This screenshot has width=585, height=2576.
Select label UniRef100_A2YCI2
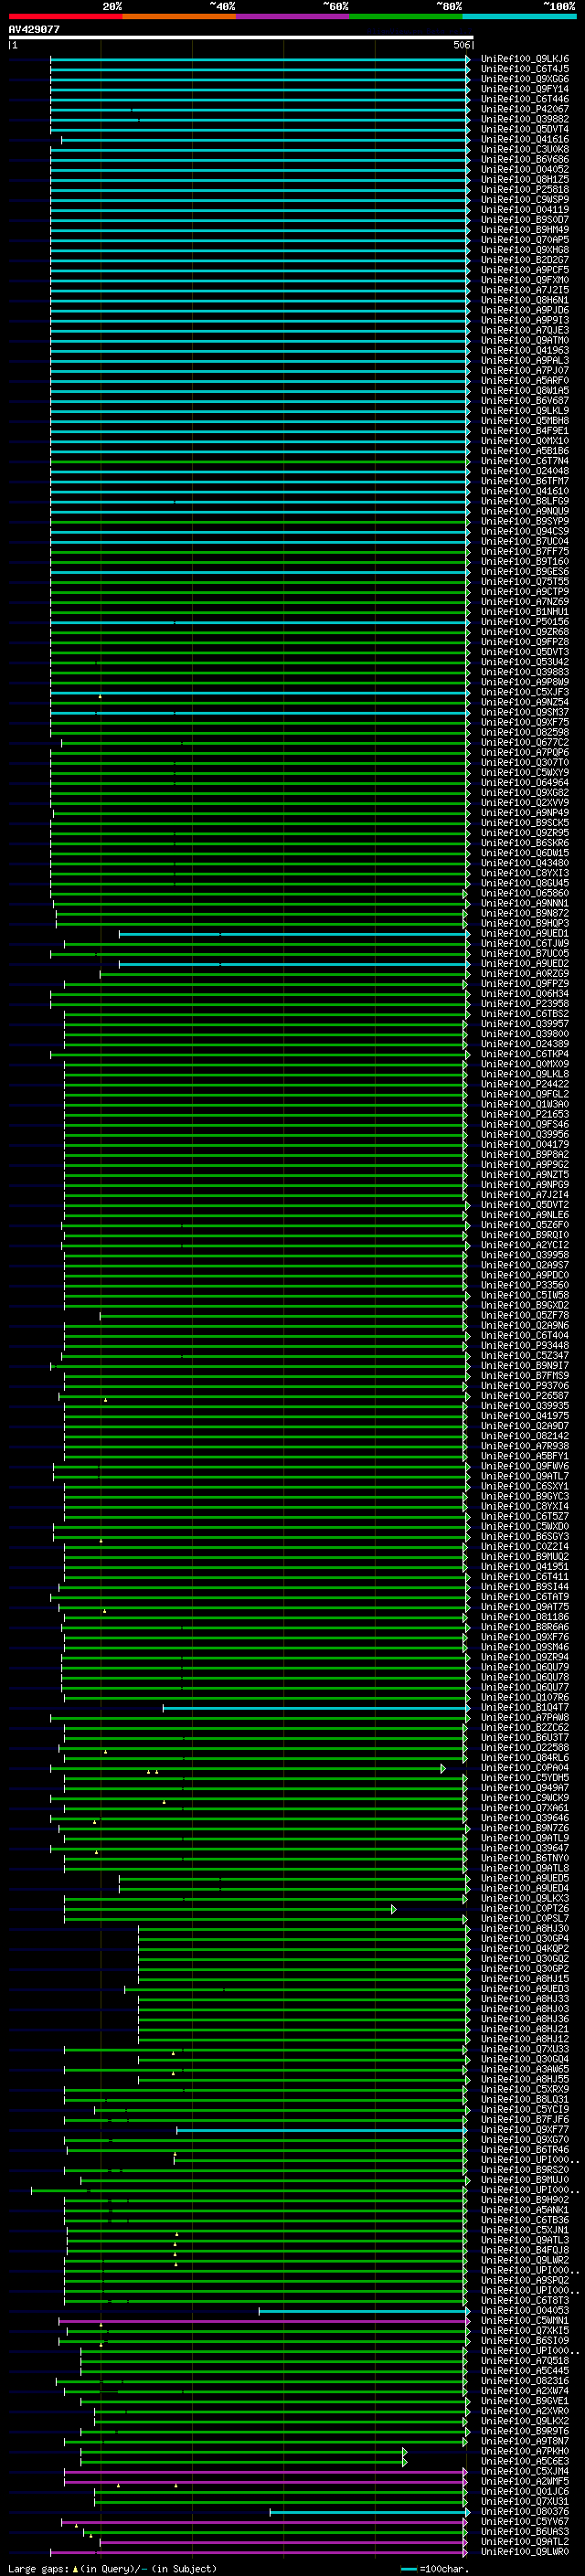point(525,1245)
